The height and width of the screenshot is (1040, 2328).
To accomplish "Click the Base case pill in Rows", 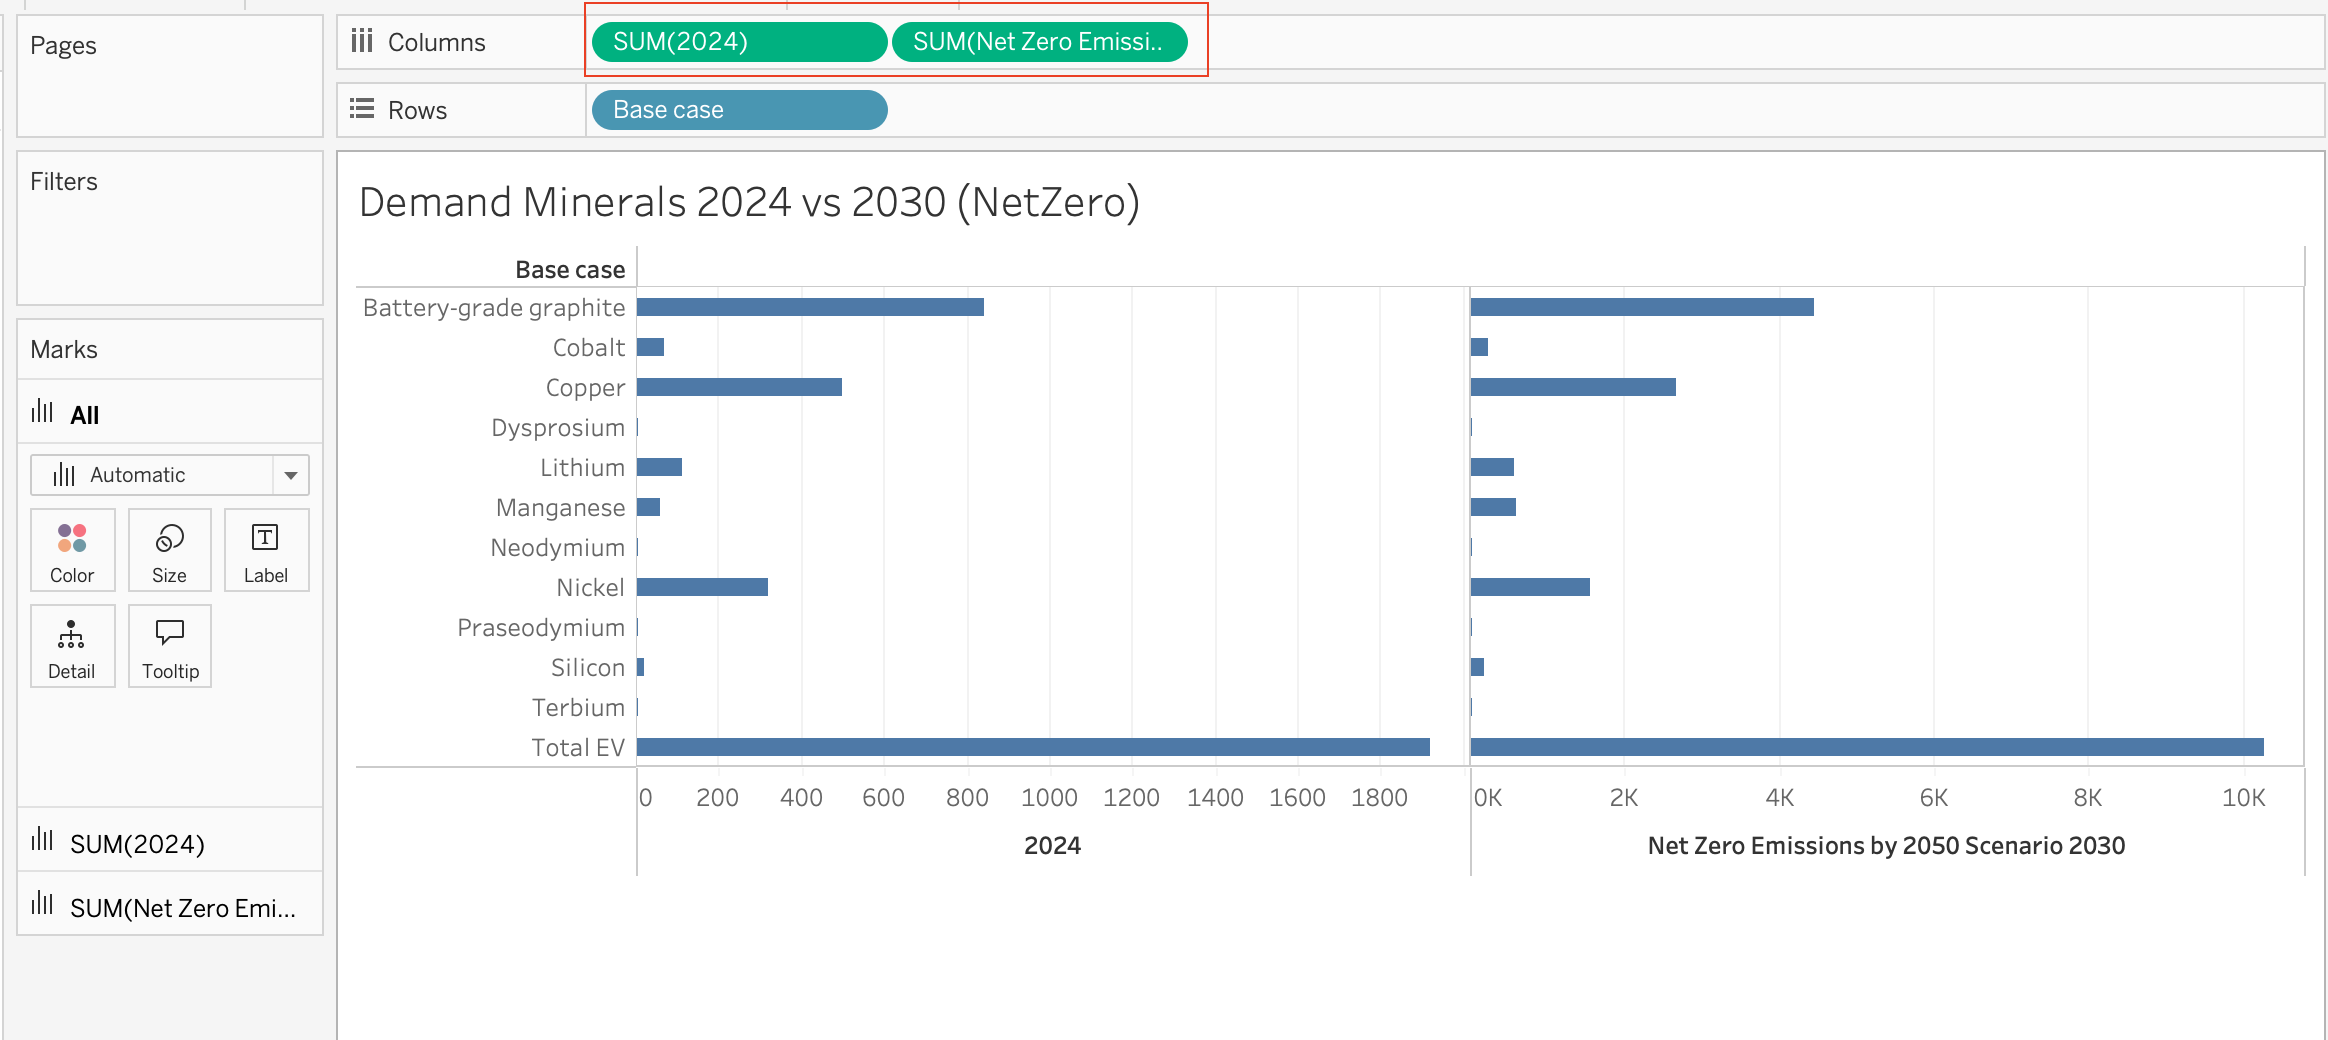I will coord(739,110).
